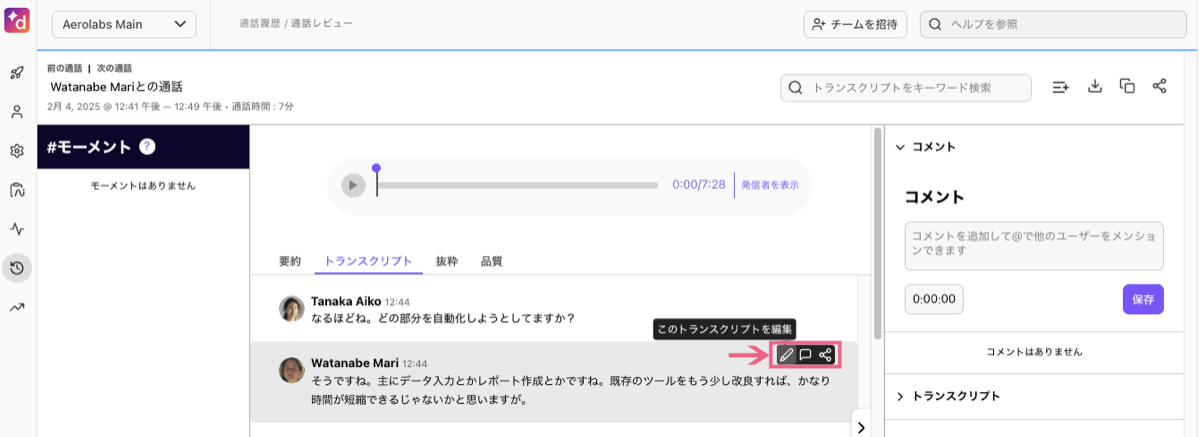1199x437 pixels.
Task: Click the ヘルプを参照 search field
Action: click(1054, 24)
